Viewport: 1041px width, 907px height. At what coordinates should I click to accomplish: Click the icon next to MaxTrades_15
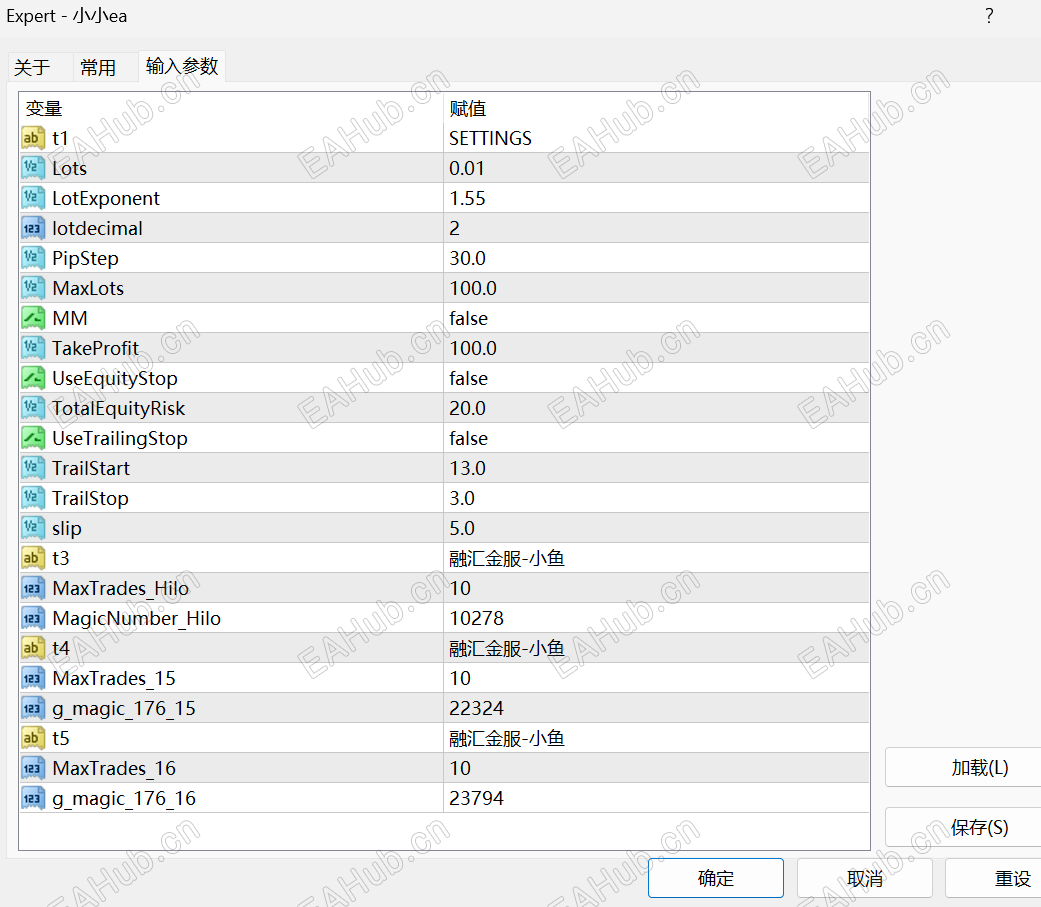pyautogui.click(x=33, y=678)
